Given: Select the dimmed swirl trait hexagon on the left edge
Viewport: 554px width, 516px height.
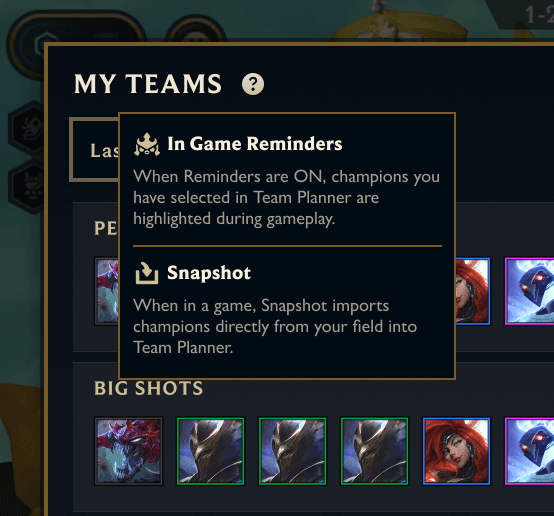Looking at the screenshot, I should click(28, 128).
